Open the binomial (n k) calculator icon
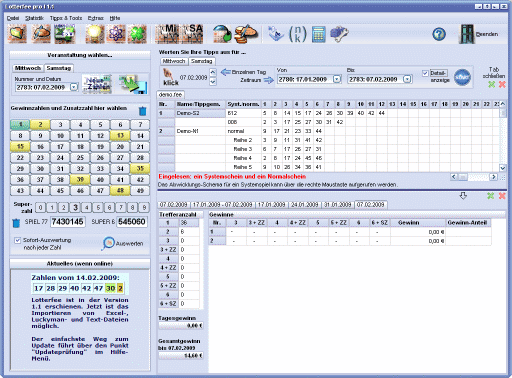The height and width of the screenshot is (378, 512). (297, 34)
